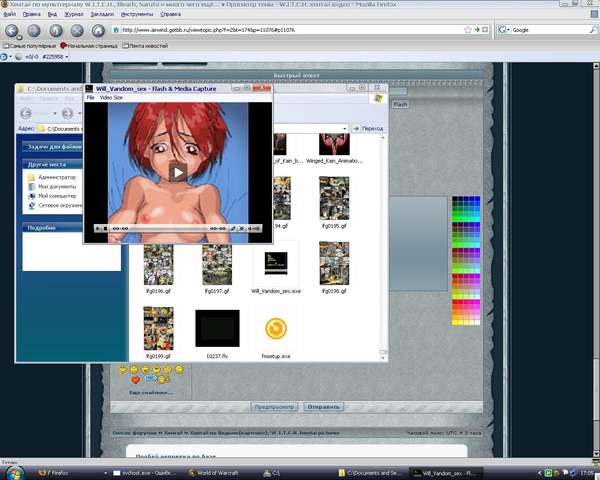Click Firefox's Forward navigation arrow
The image size is (600, 480).
pos(34,30)
